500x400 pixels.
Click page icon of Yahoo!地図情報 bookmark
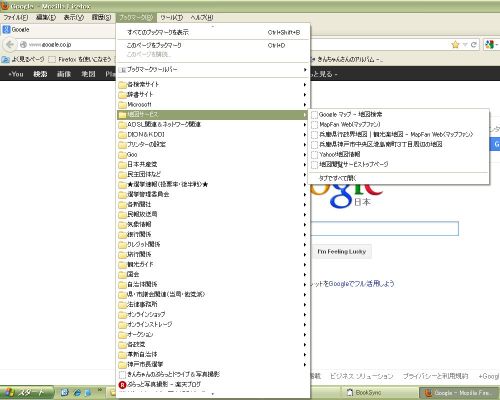[x=314, y=155]
